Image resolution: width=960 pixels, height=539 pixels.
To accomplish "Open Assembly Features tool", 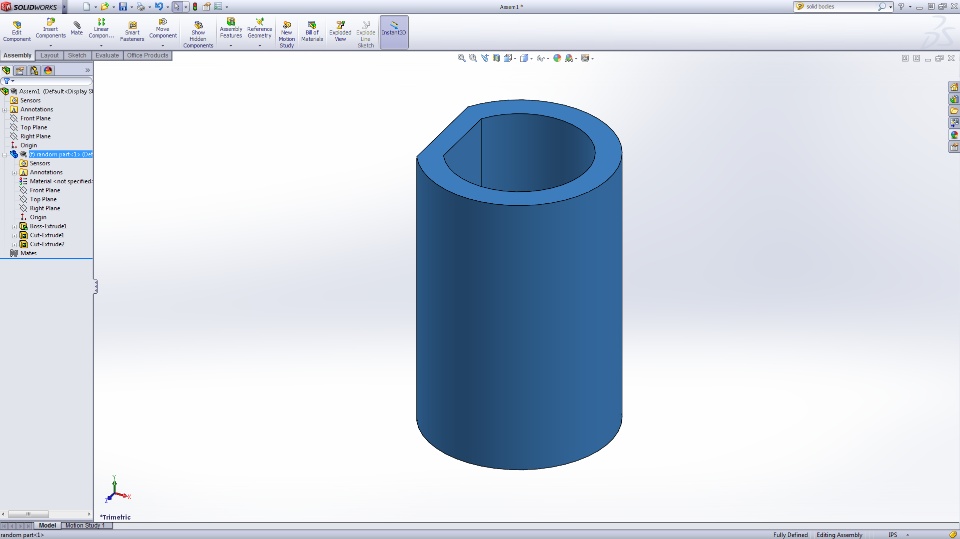I will click(x=231, y=29).
